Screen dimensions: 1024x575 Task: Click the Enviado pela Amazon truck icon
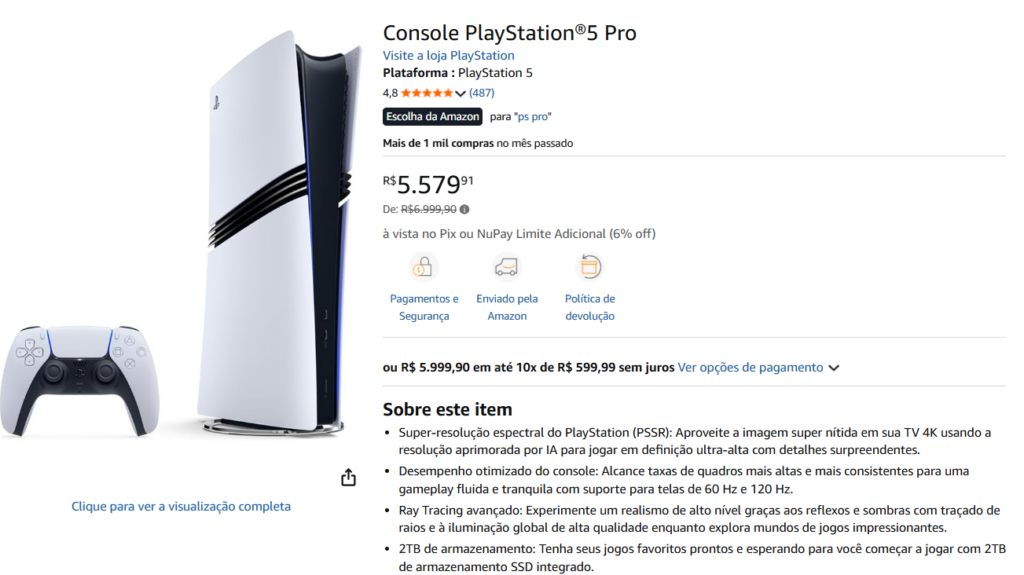point(507,267)
